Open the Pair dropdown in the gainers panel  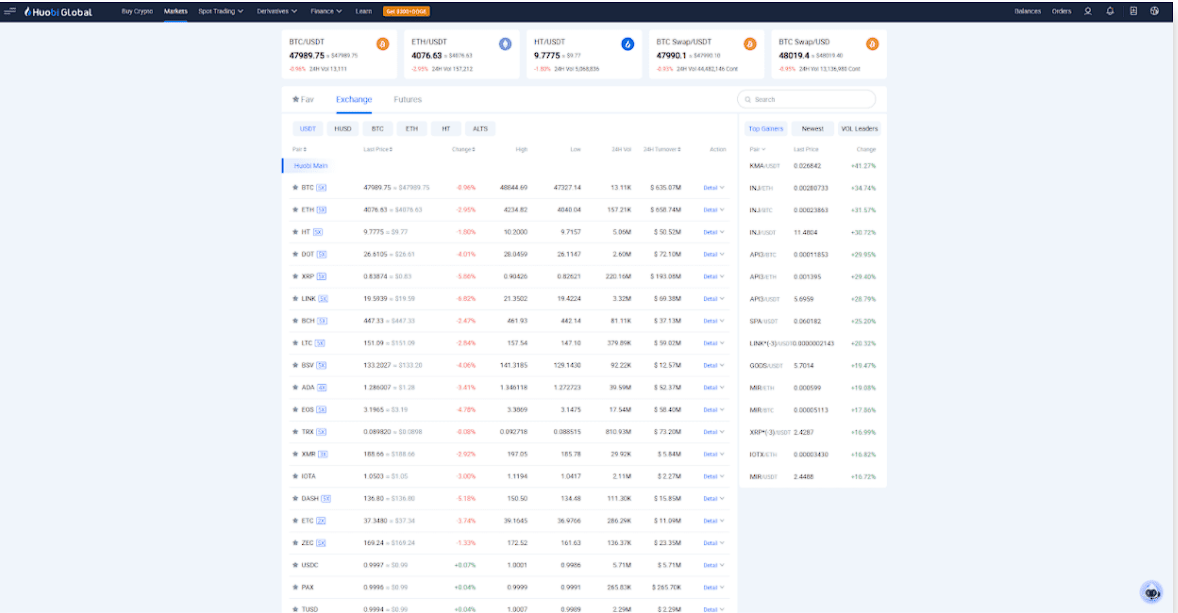coord(757,149)
